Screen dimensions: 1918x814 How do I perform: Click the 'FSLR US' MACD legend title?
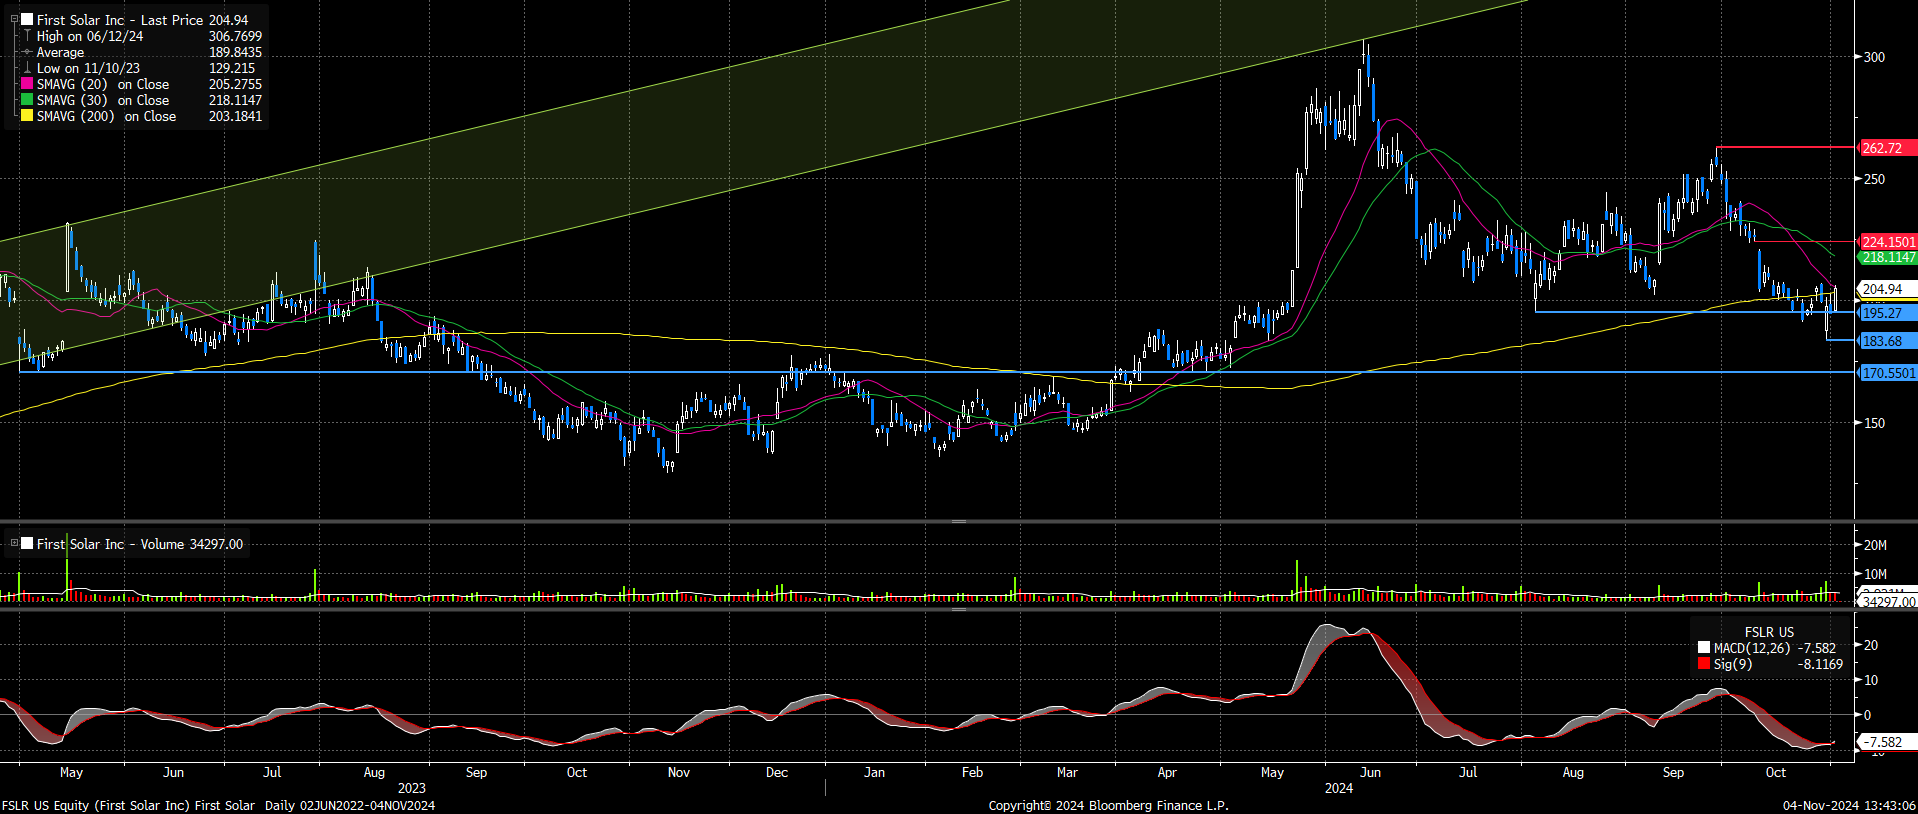(1769, 632)
